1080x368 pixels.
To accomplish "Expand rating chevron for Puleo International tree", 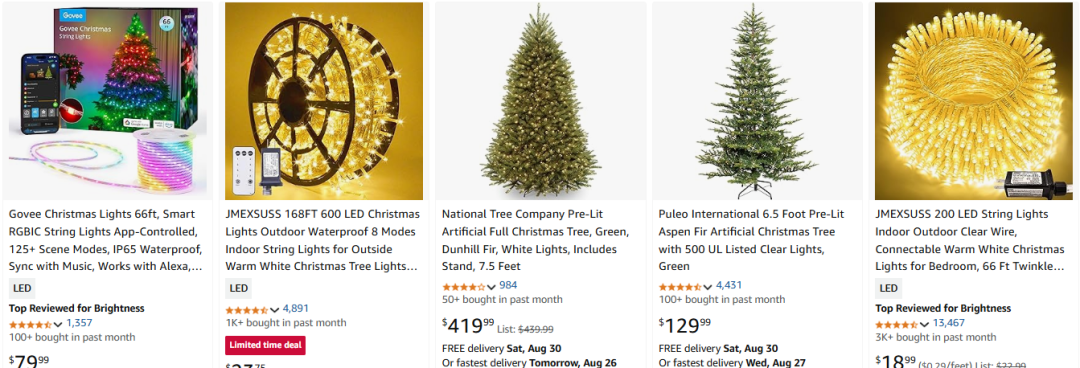I will (x=707, y=287).
